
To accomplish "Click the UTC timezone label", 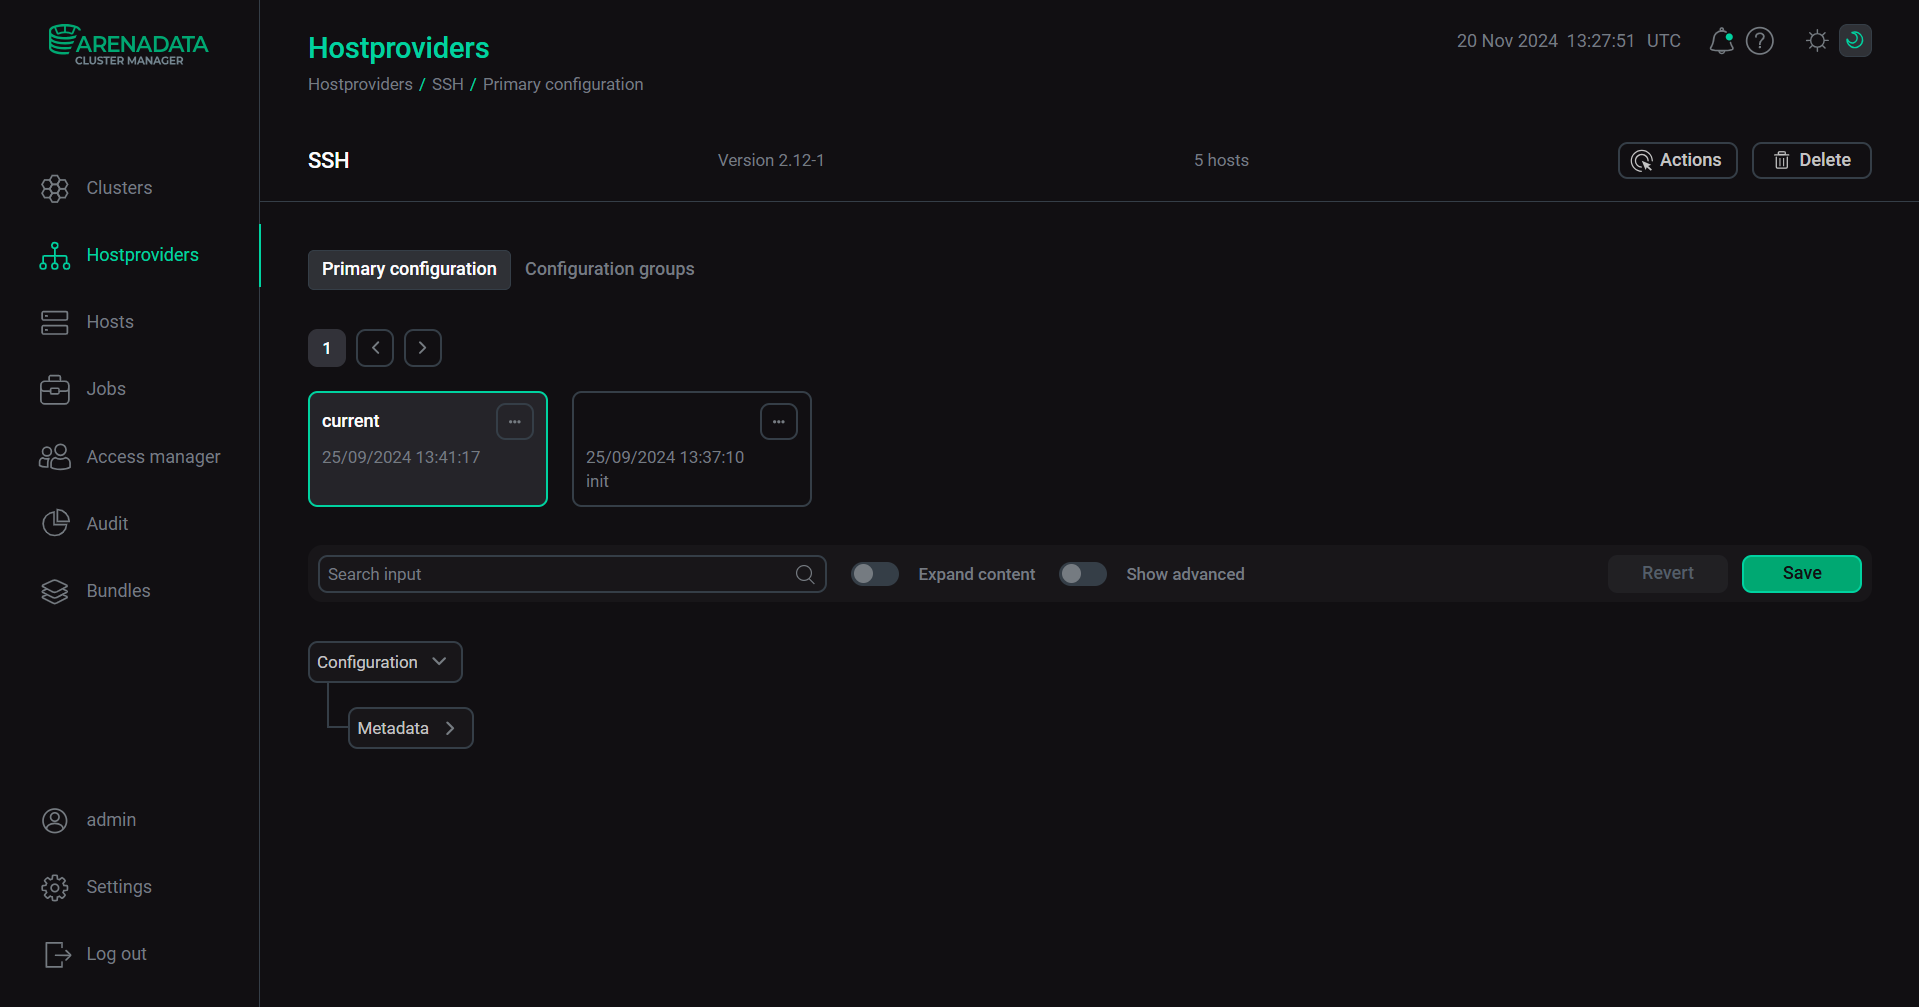I will [x=1664, y=41].
